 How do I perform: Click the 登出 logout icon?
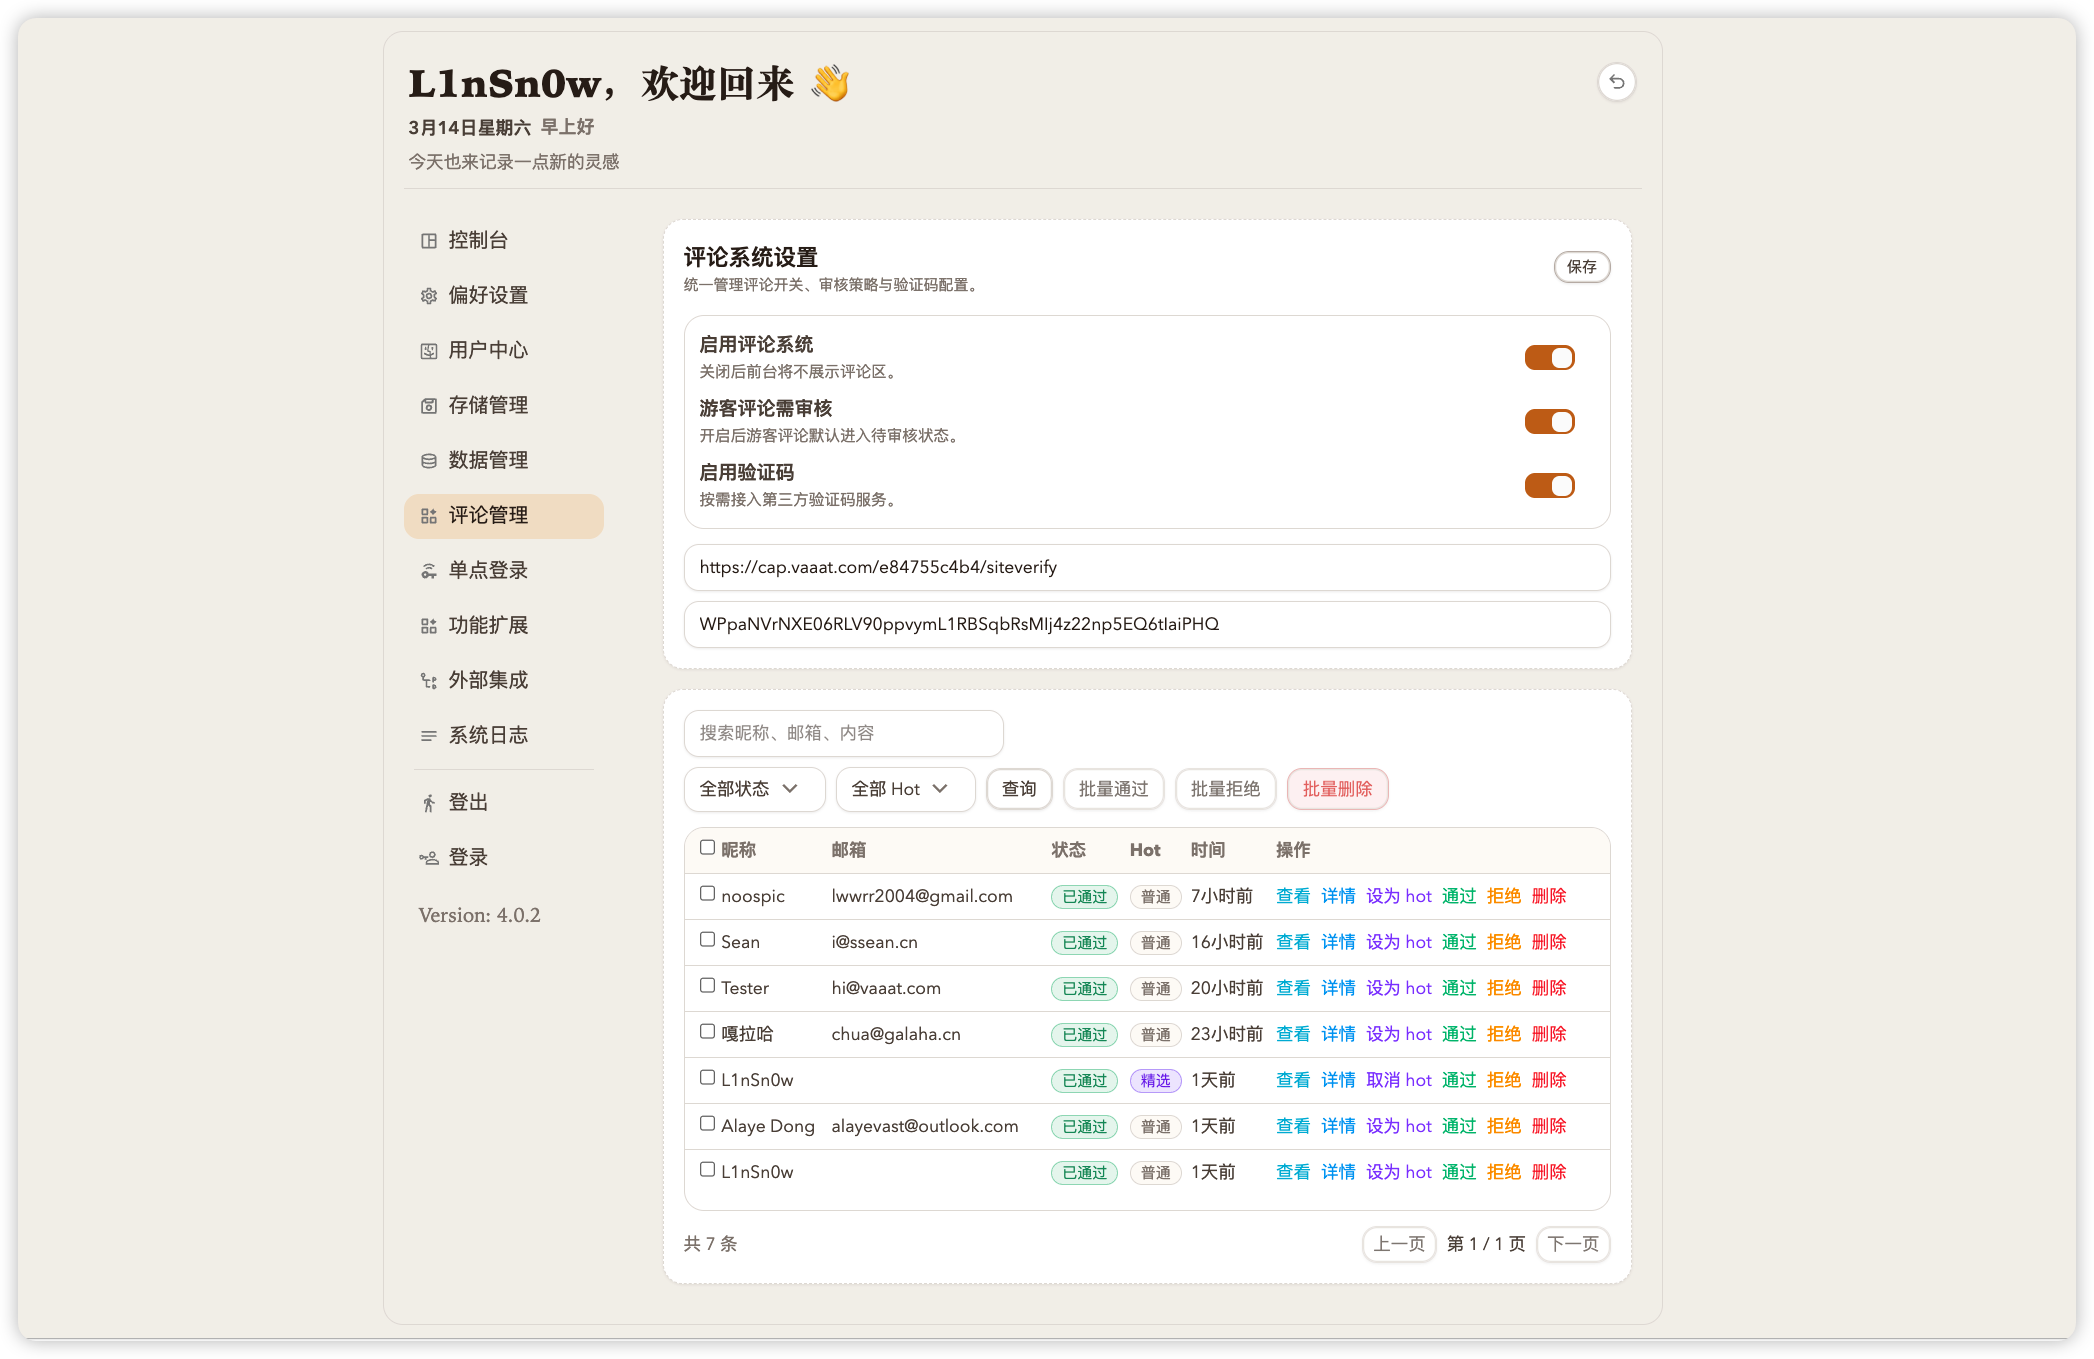[x=429, y=803]
